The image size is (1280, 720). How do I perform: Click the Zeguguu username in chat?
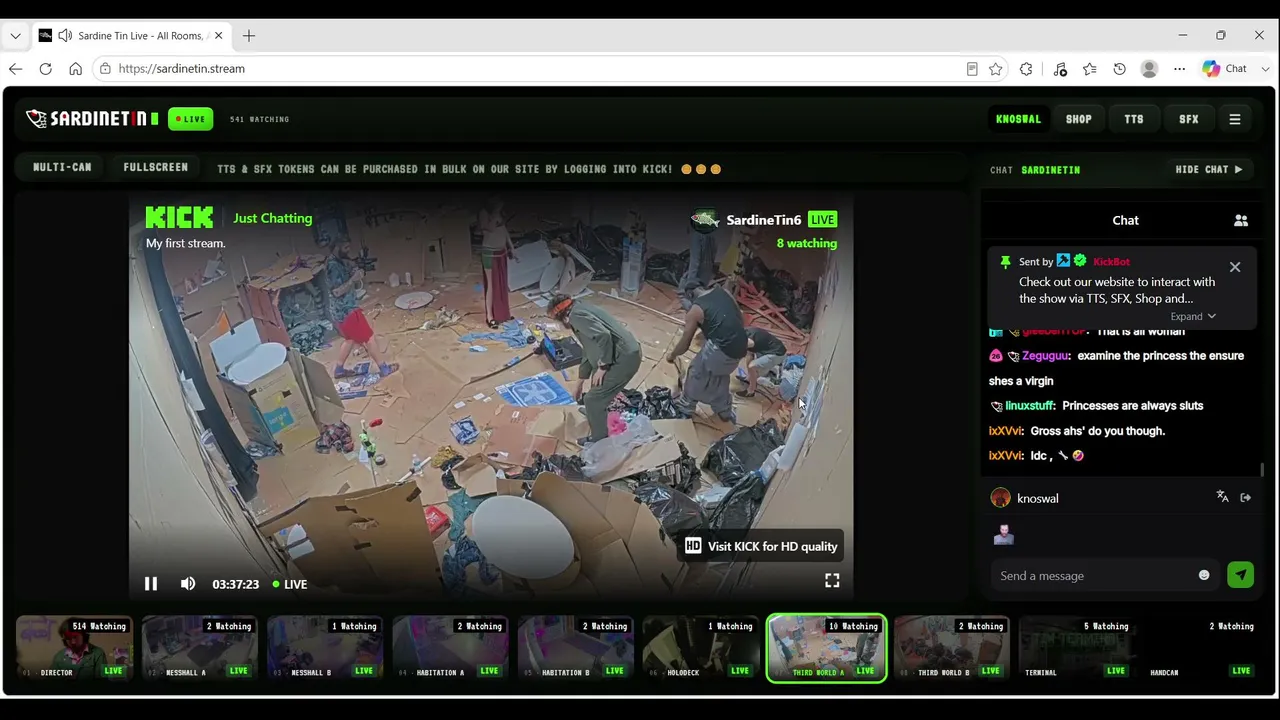(1046, 356)
